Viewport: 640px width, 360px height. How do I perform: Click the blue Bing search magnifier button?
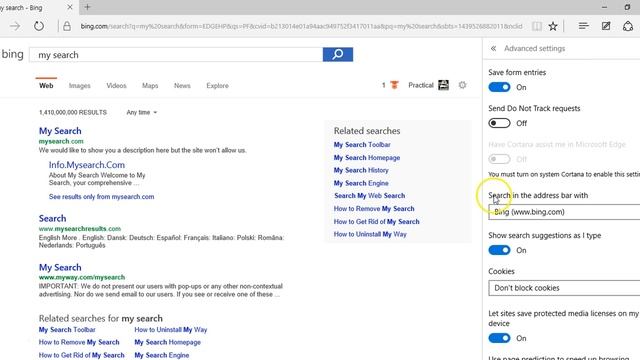point(338,54)
